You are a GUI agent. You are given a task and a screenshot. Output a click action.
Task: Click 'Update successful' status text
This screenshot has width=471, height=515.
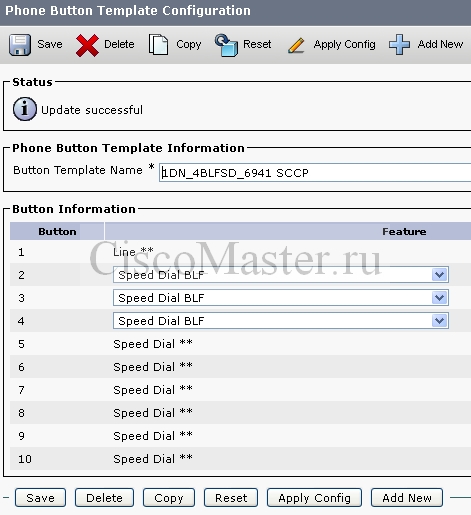92,110
